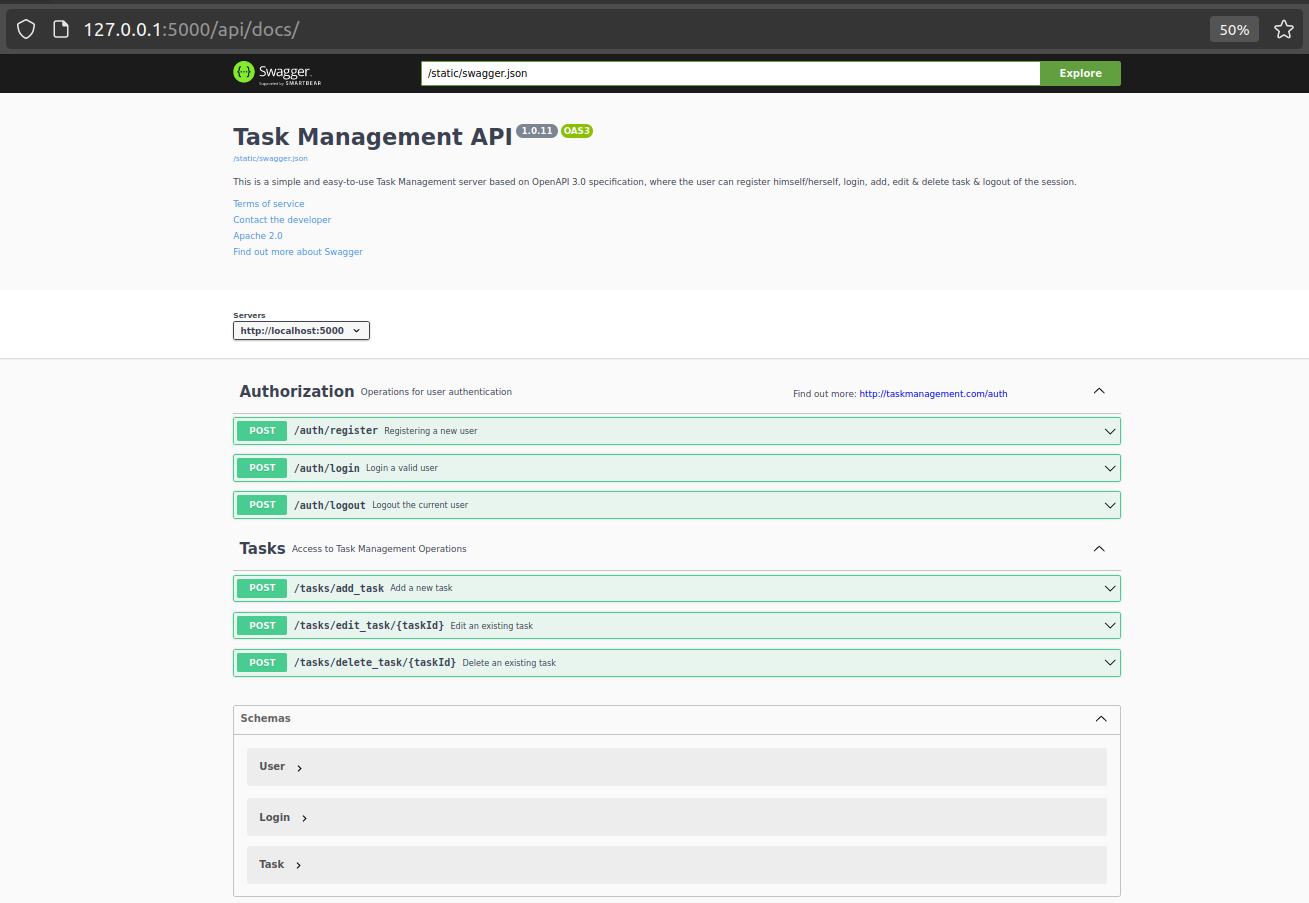The image size is (1309, 903).
Task: Click 'Registering a new user' description
Action: [x=431, y=431]
